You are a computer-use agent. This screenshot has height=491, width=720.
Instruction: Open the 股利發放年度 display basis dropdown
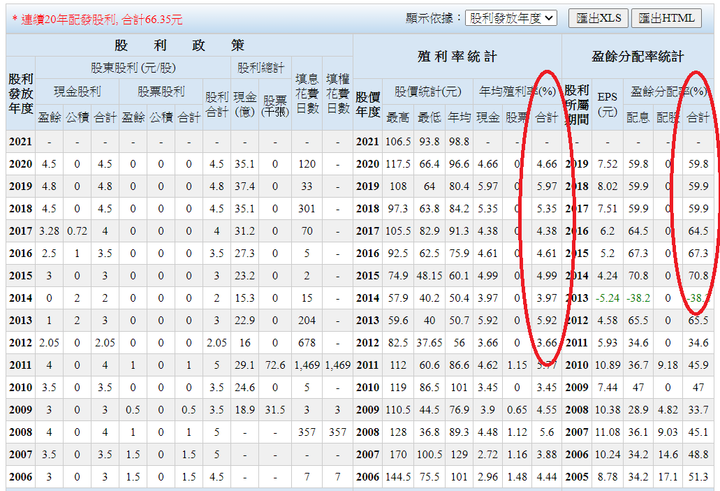click(511, 18)
